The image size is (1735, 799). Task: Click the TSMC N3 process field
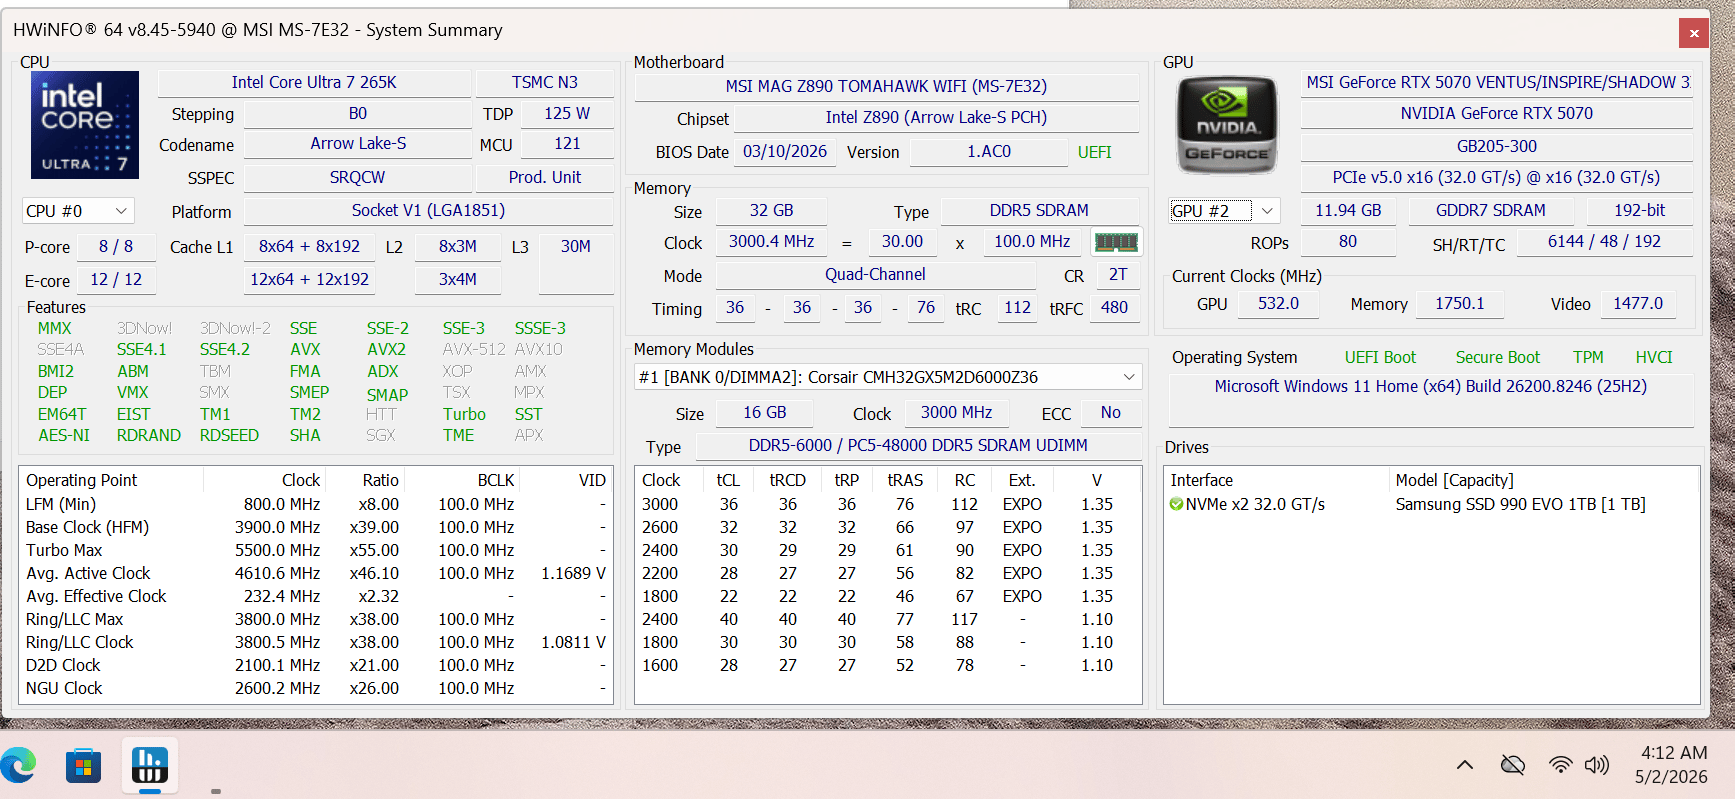click(545, 83)
